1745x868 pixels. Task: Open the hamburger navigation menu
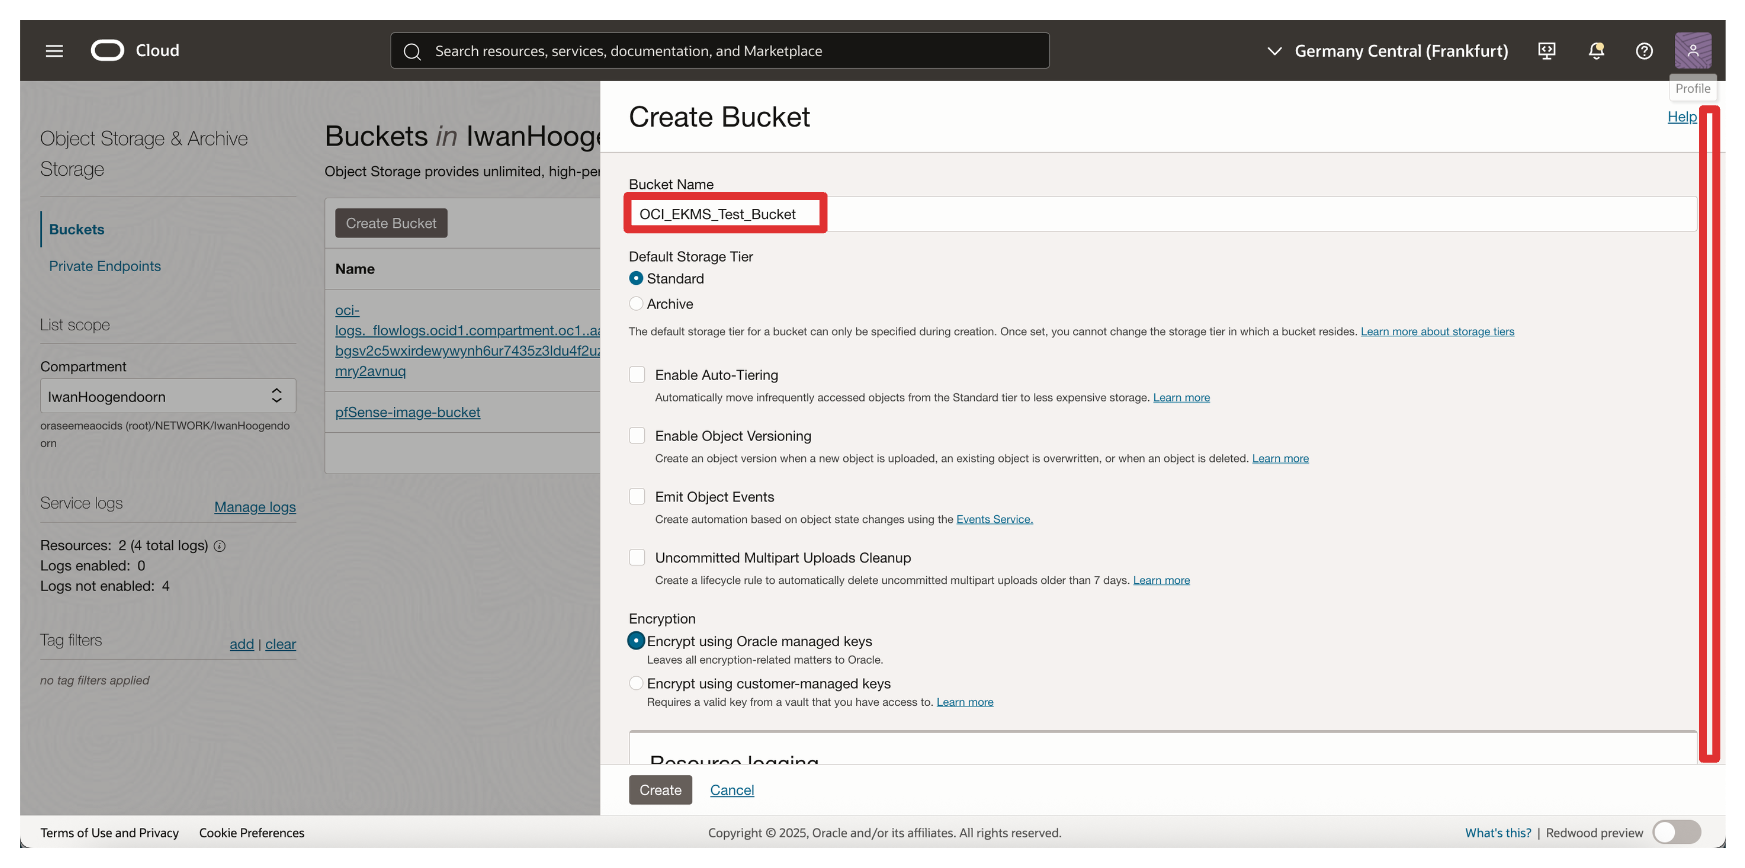click(54, 51)
